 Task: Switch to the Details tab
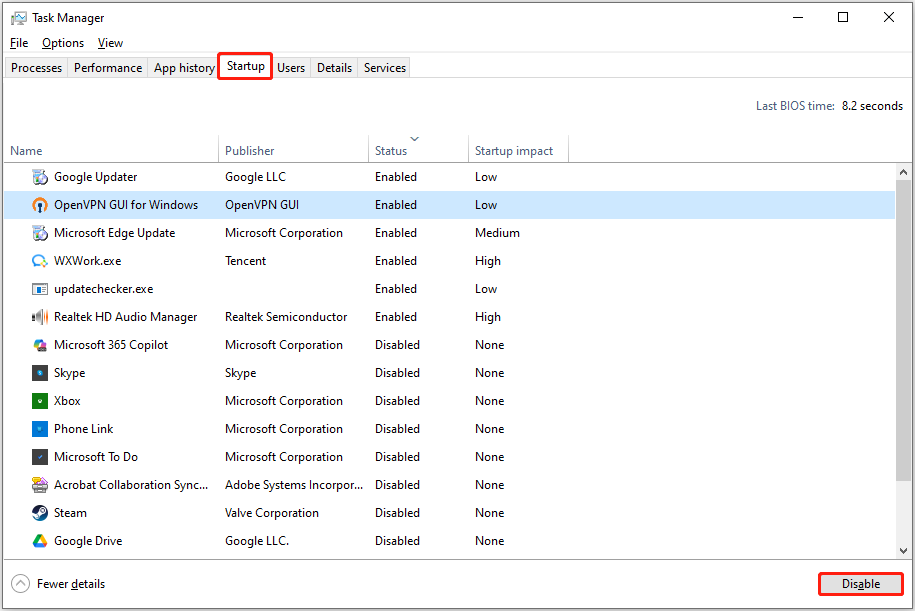pos(334,68)
